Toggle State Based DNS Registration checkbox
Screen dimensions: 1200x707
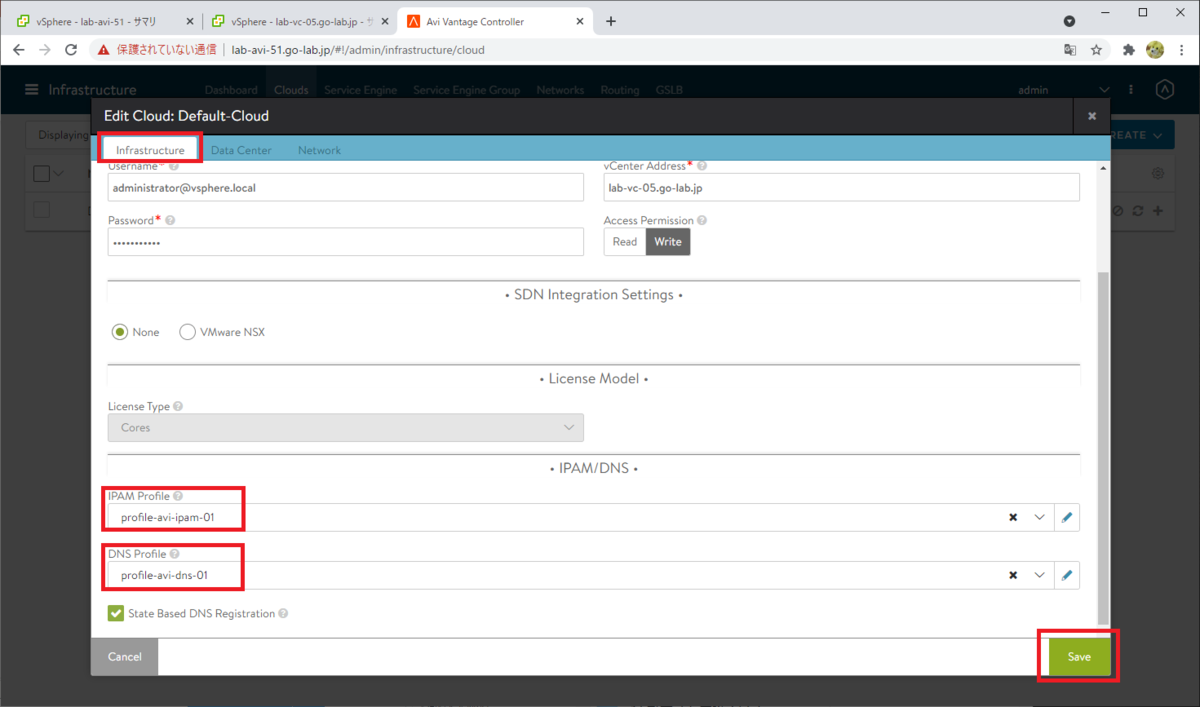click(x=116, y=613)
